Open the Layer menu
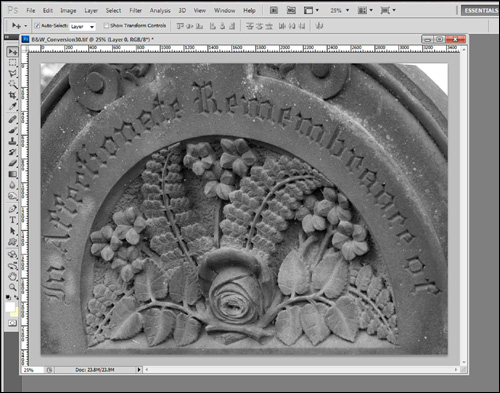The height and width of the screenshot is (393, 500). 91,11
